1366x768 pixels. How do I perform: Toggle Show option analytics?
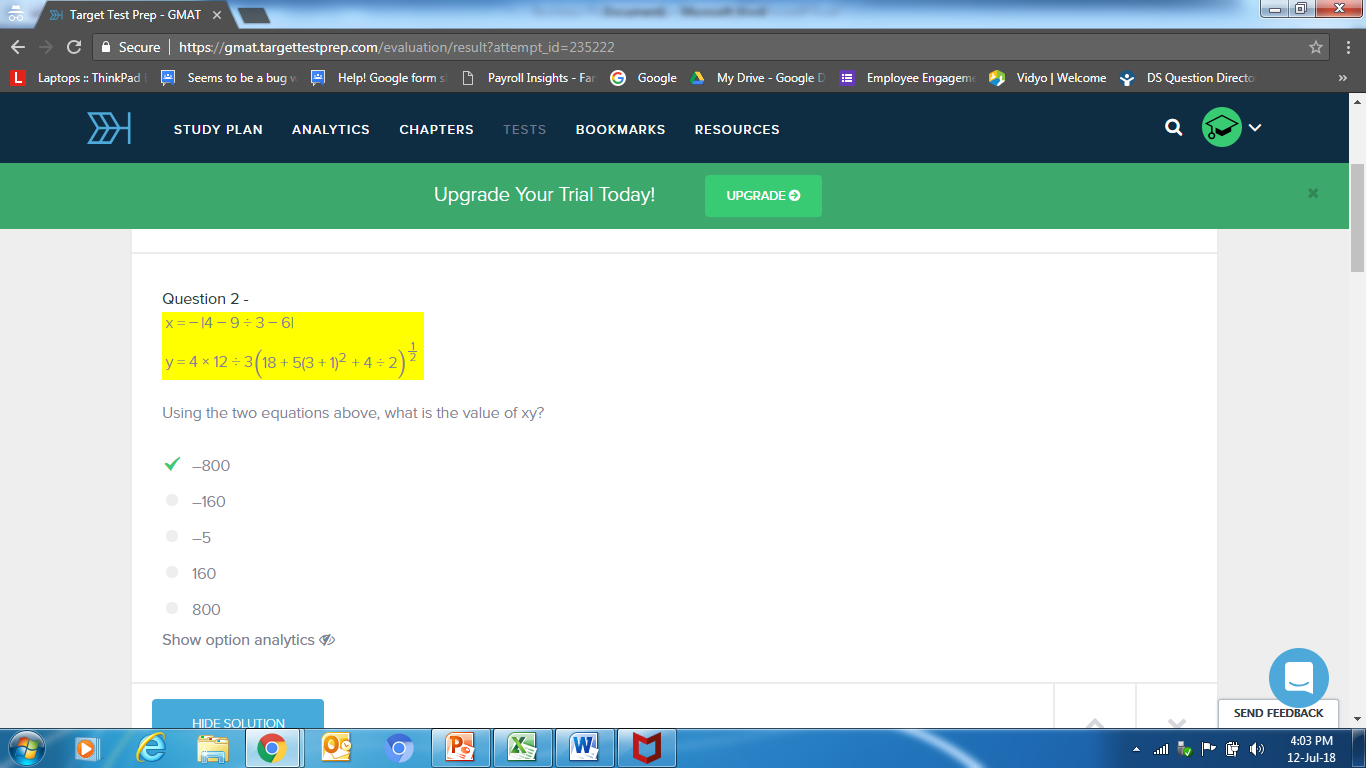[x=248, y=640]
